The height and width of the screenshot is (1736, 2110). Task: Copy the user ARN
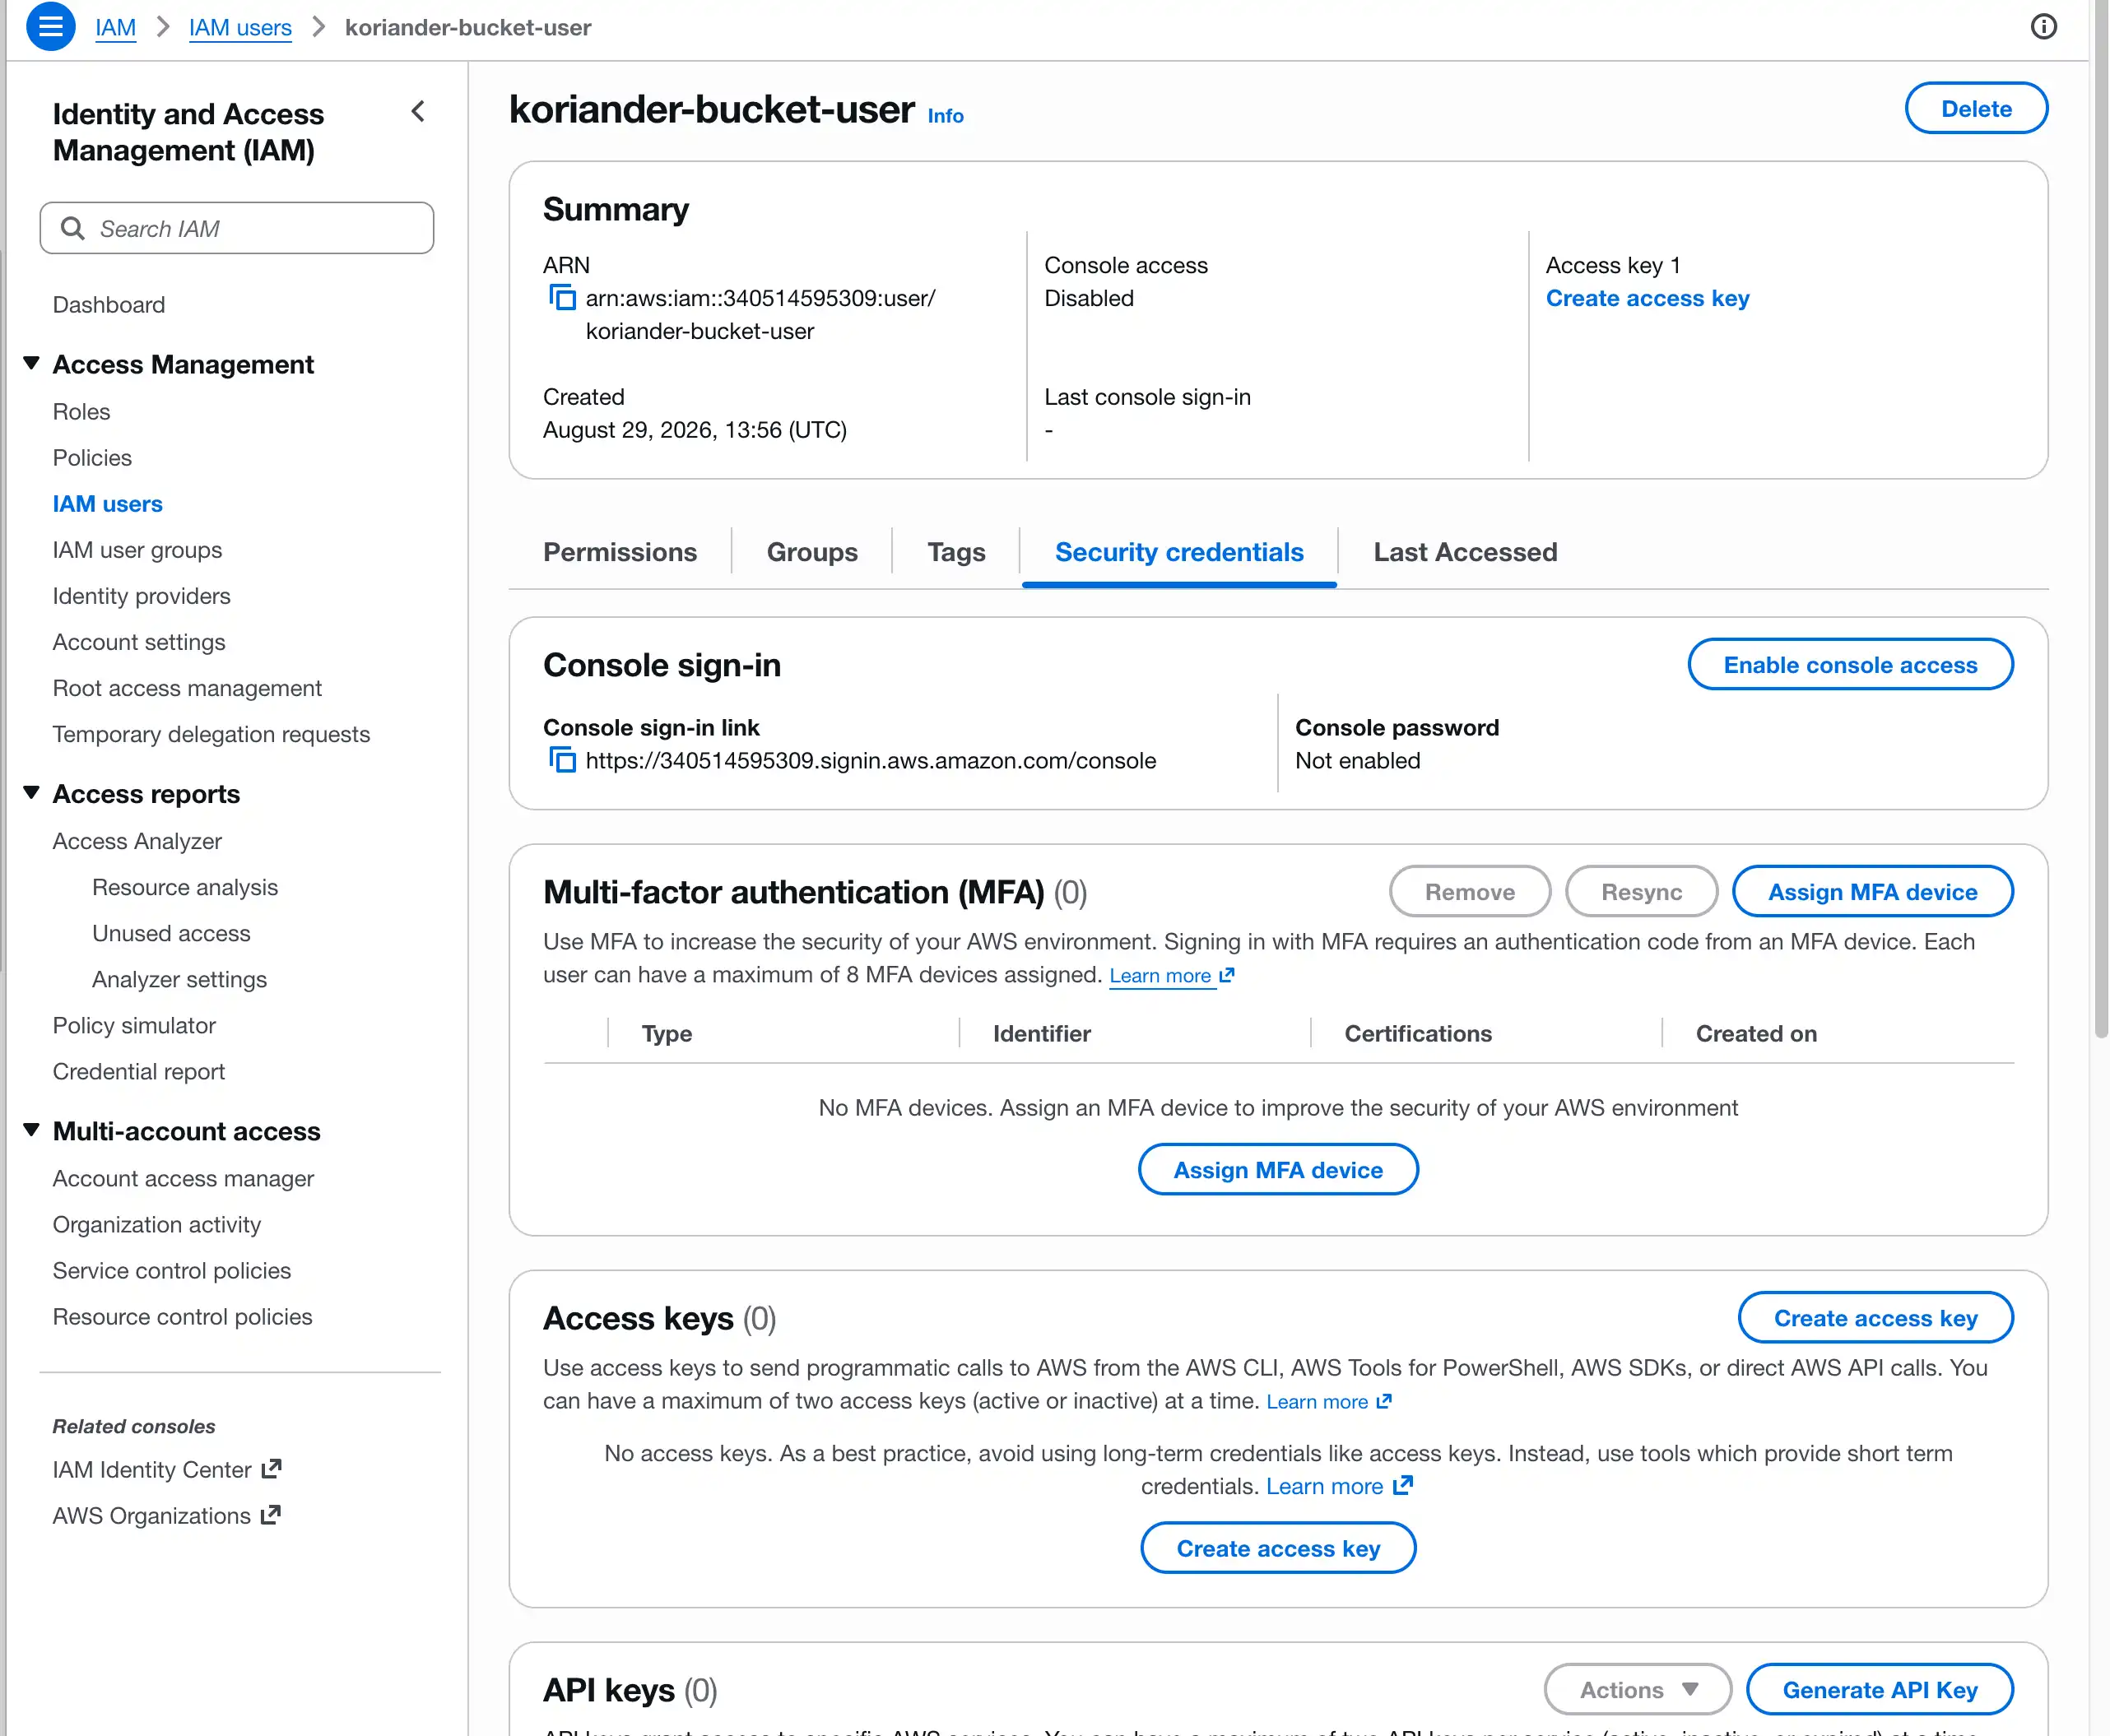click(562, 298)
